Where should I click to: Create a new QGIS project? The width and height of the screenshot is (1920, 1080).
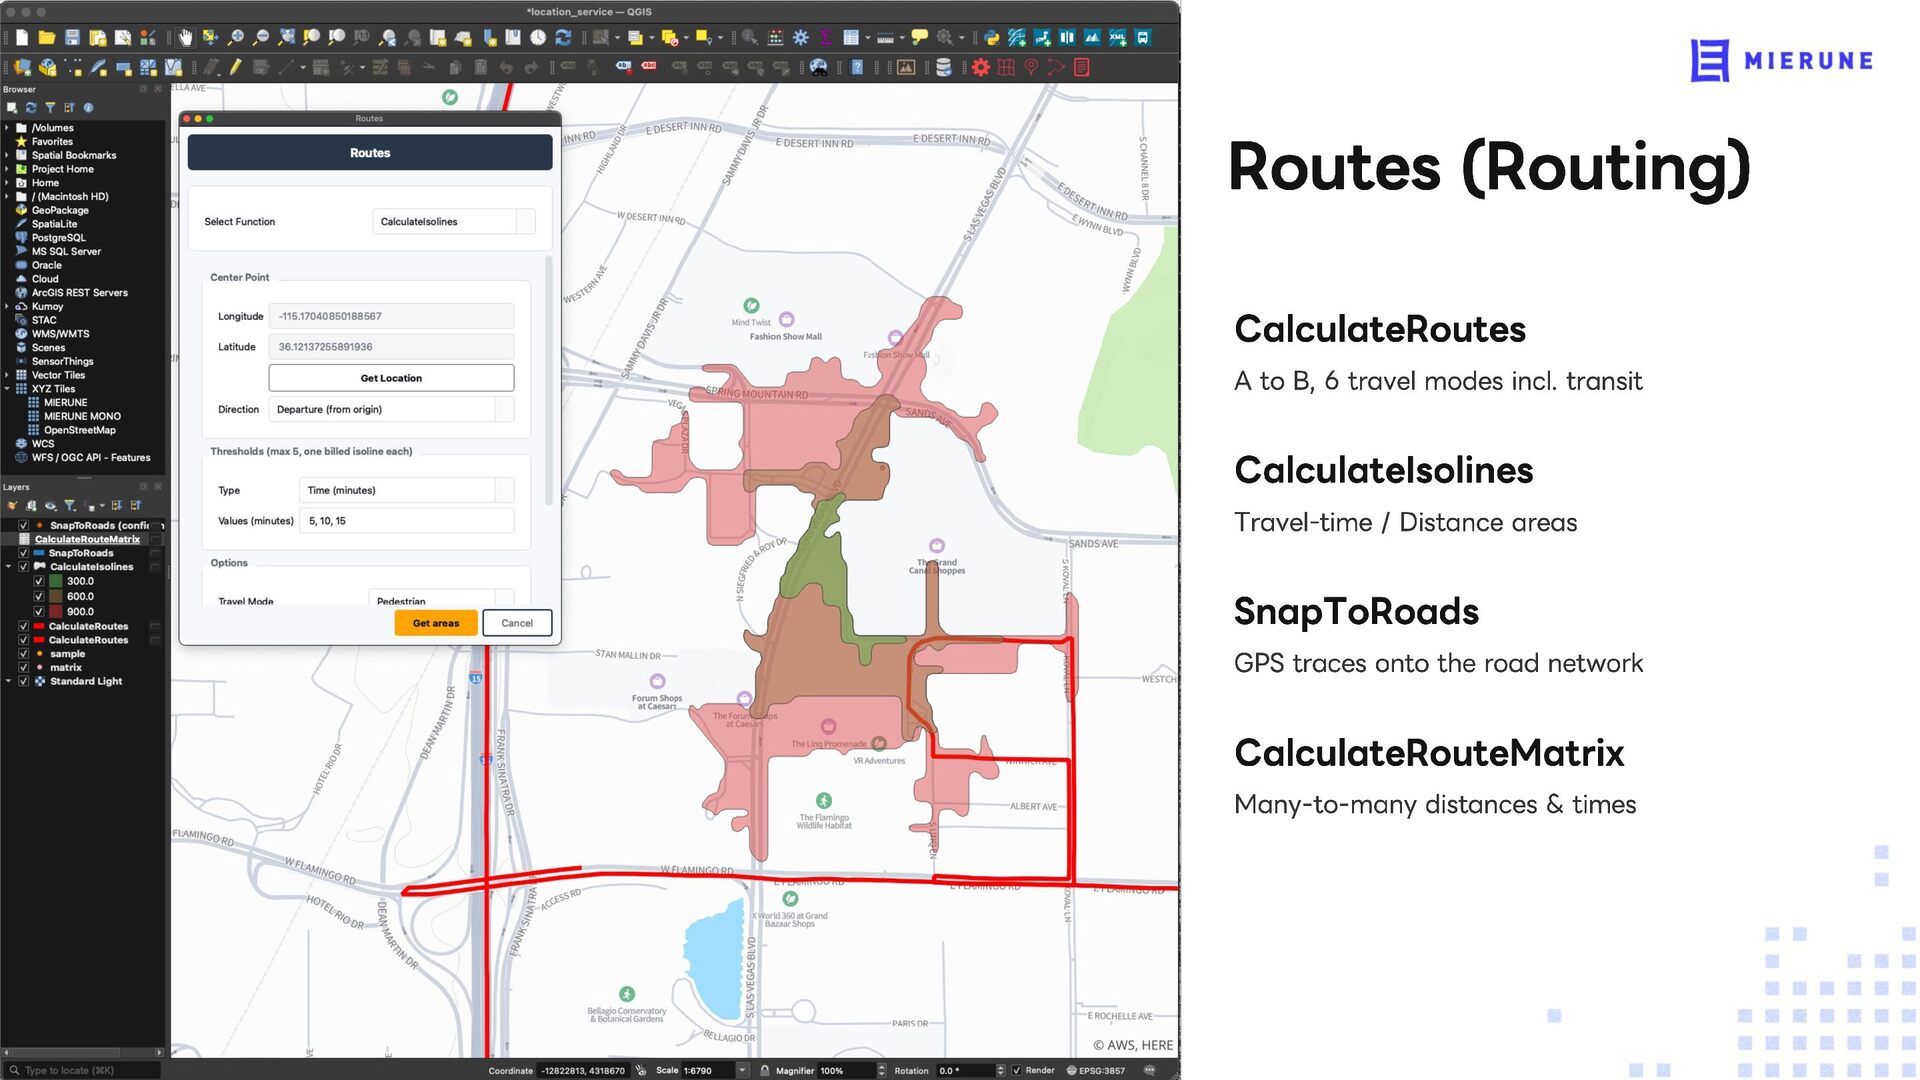click(x=22, y=38)
